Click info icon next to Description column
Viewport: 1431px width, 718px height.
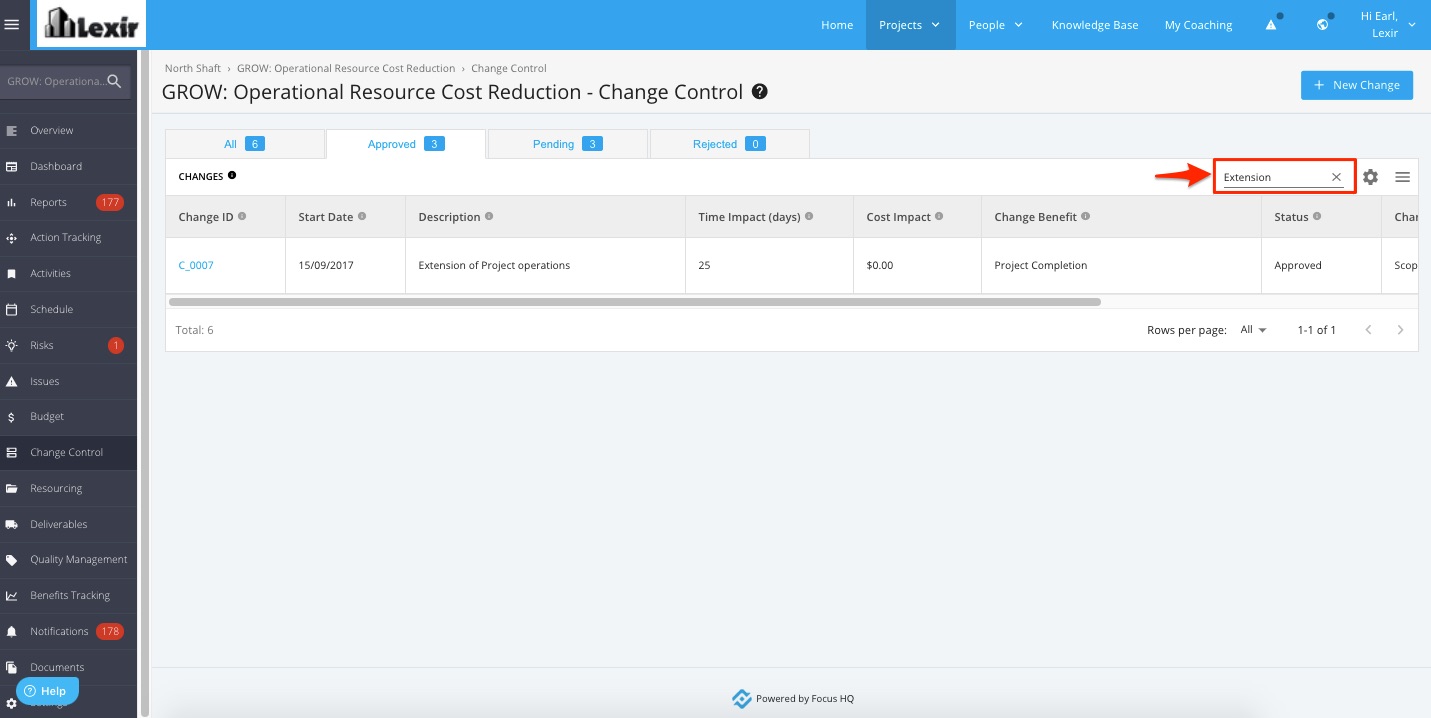click(489, 216)
